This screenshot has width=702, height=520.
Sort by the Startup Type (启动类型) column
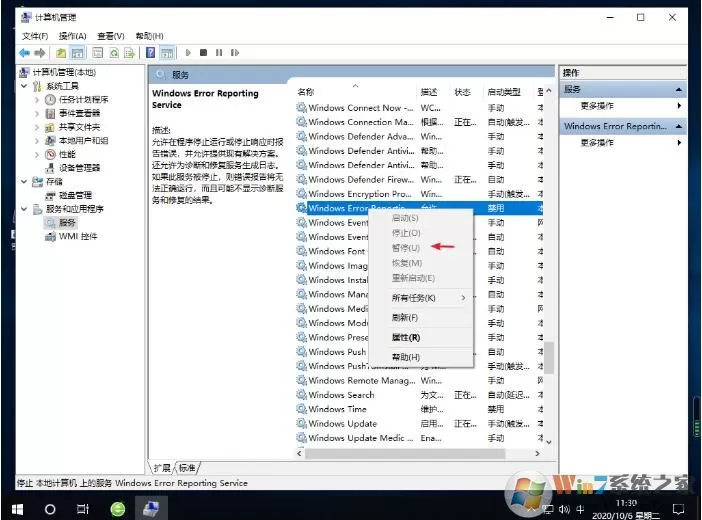[x=504, y=92]
